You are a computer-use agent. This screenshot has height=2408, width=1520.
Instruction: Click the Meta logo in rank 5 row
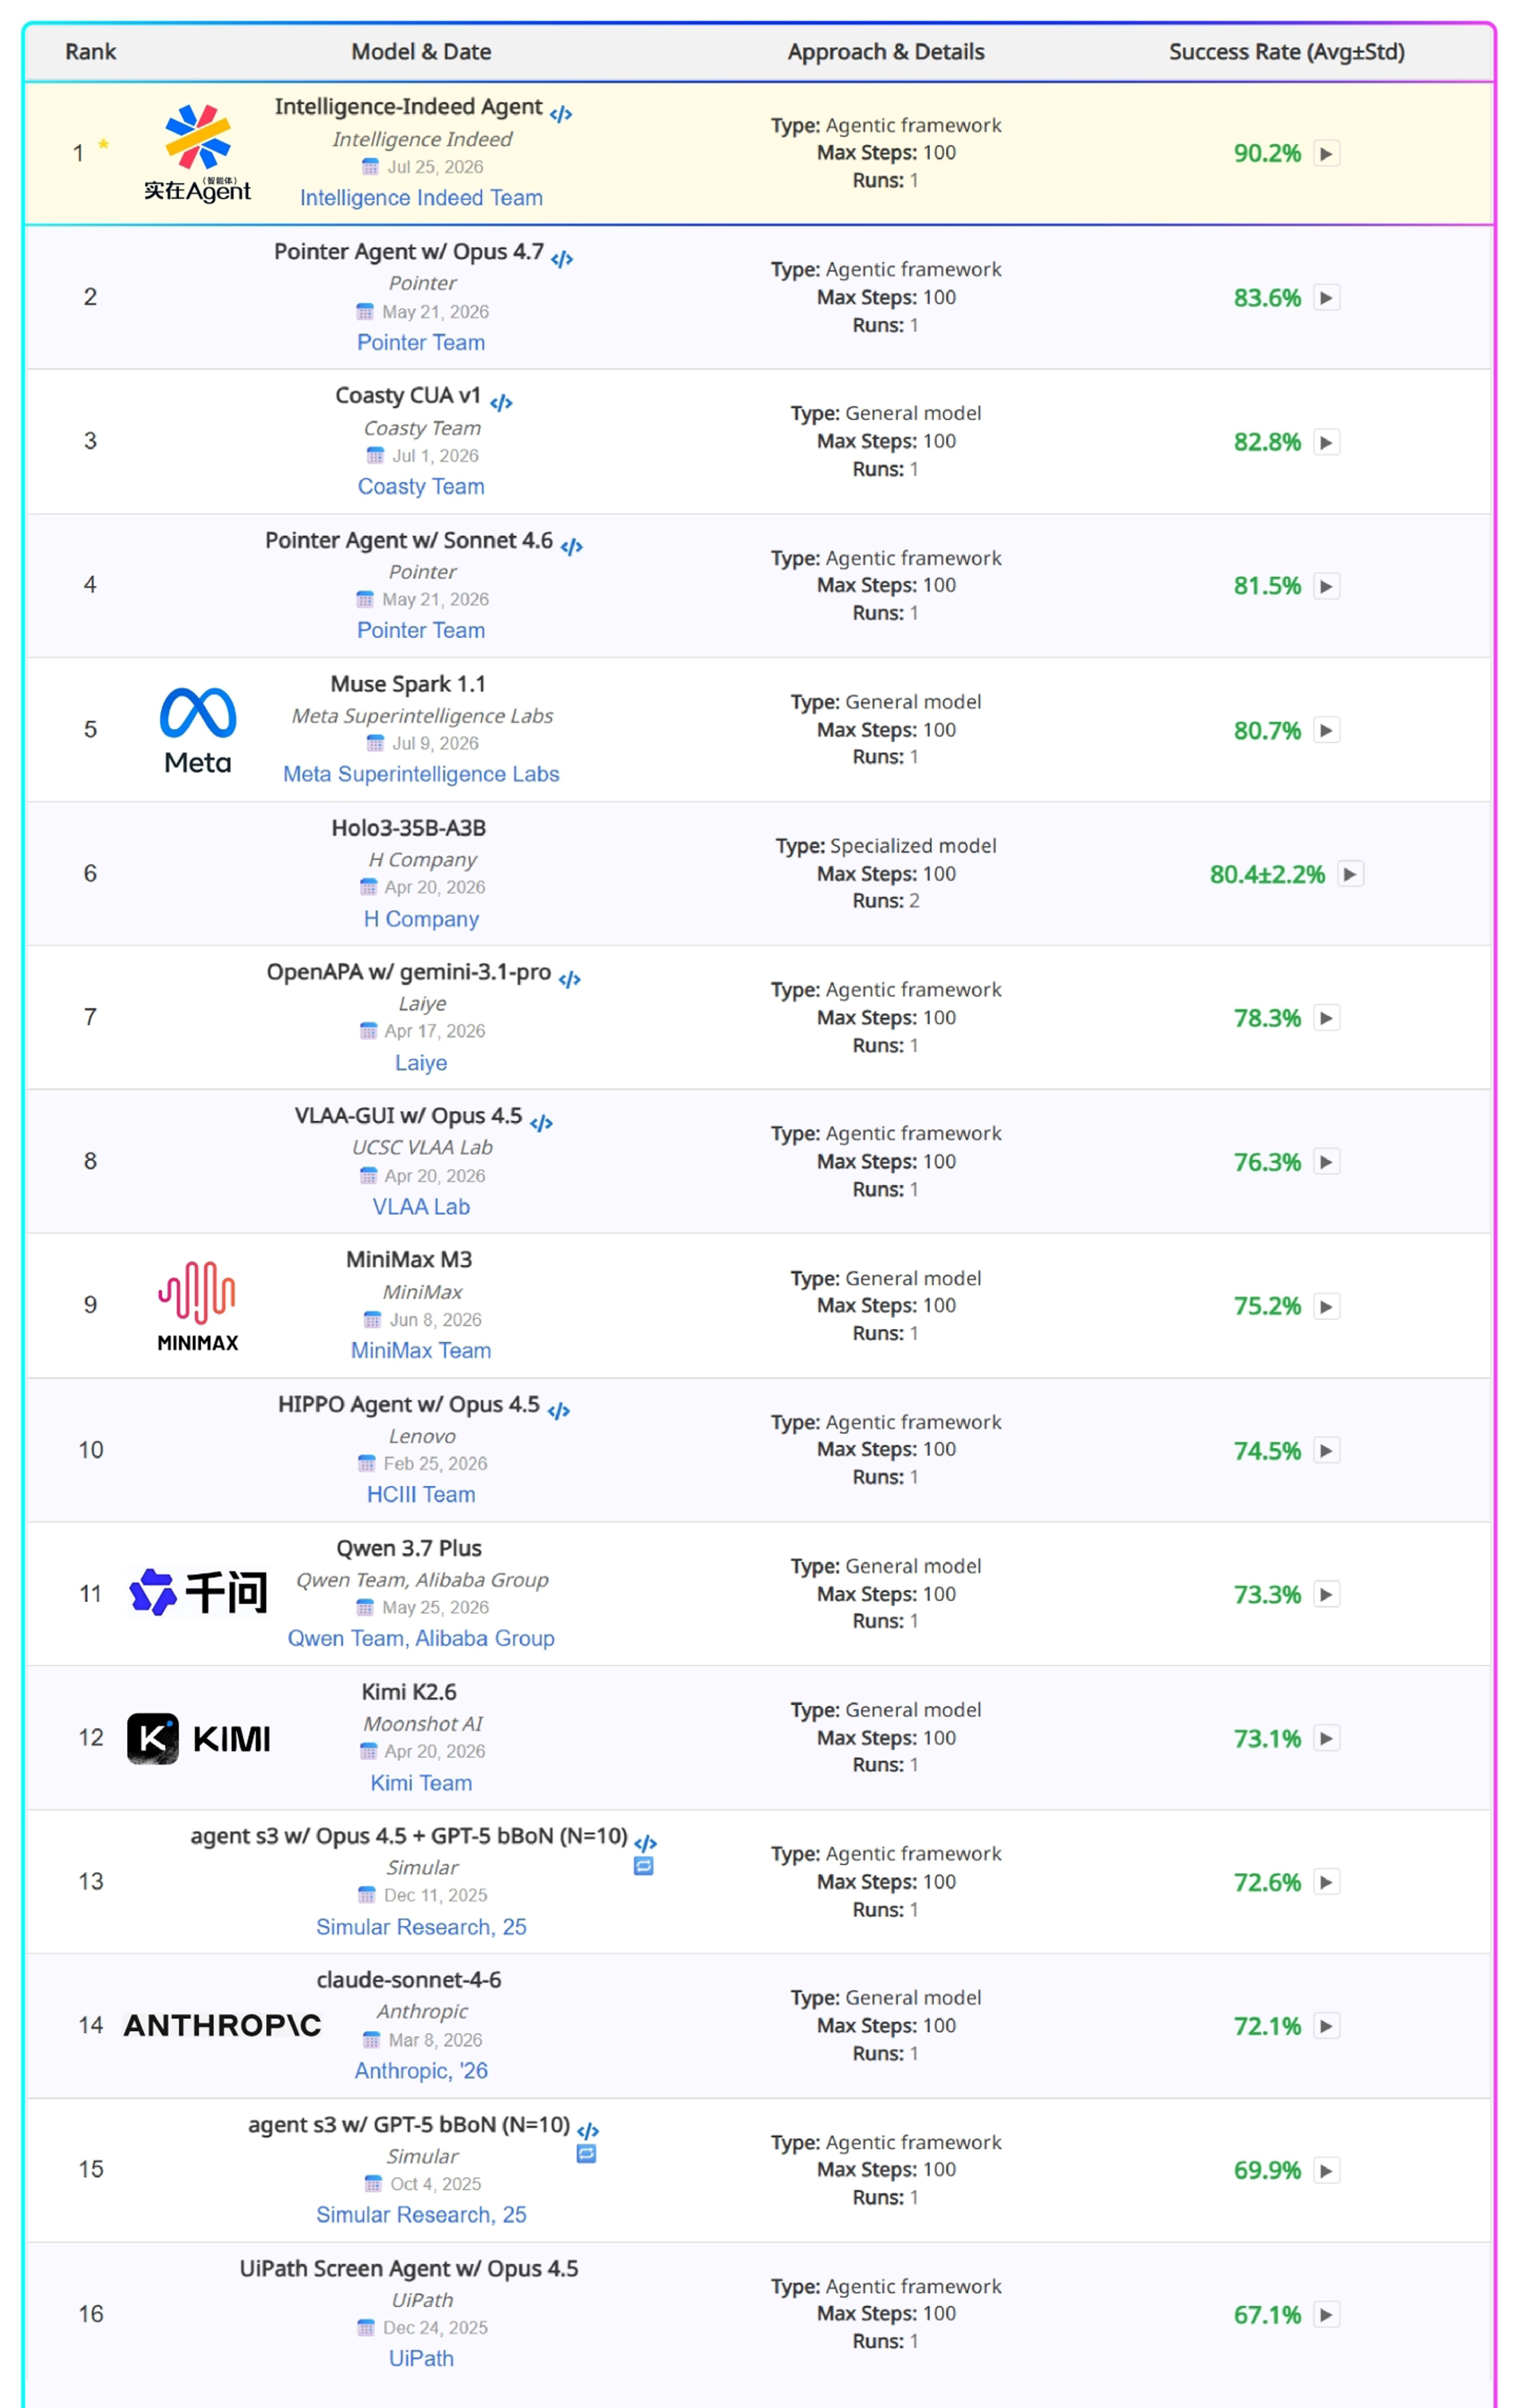[198, 730]
